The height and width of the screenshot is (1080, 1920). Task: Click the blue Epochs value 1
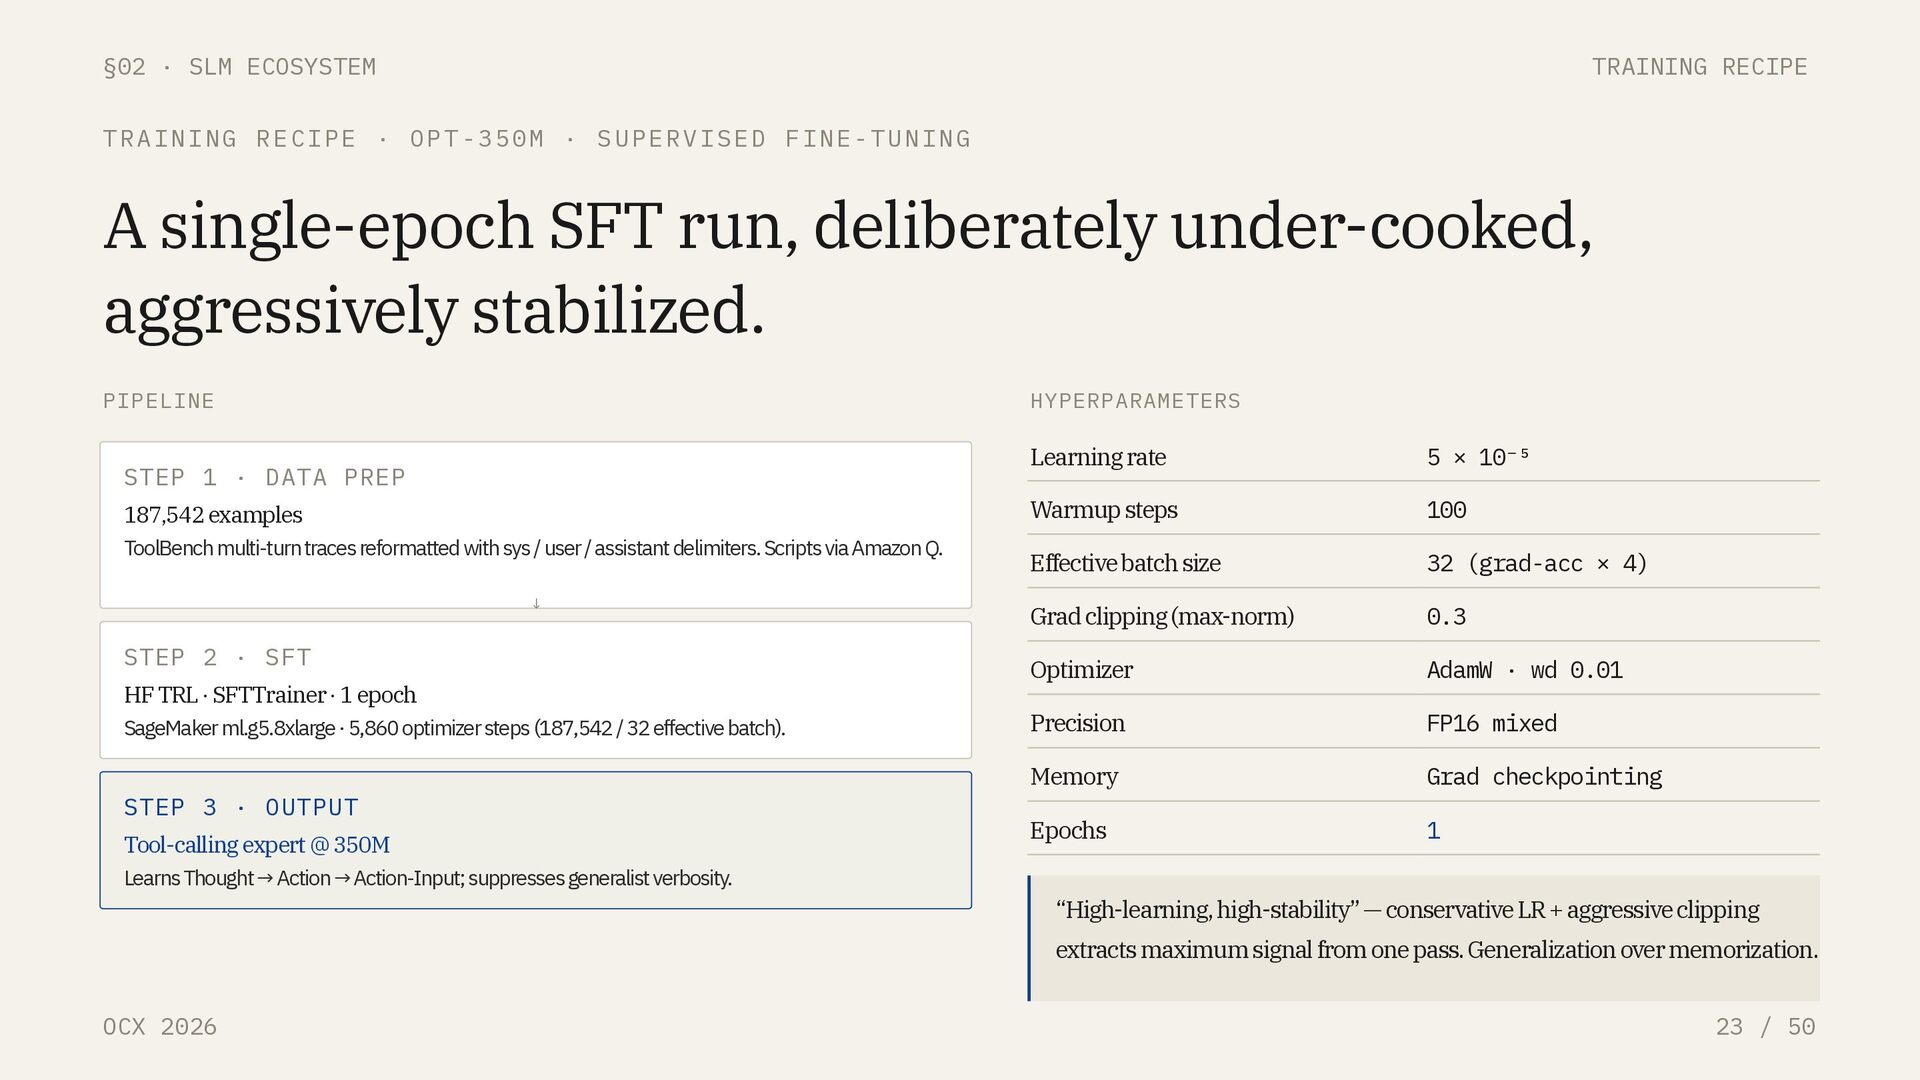tap(1432, 831)
